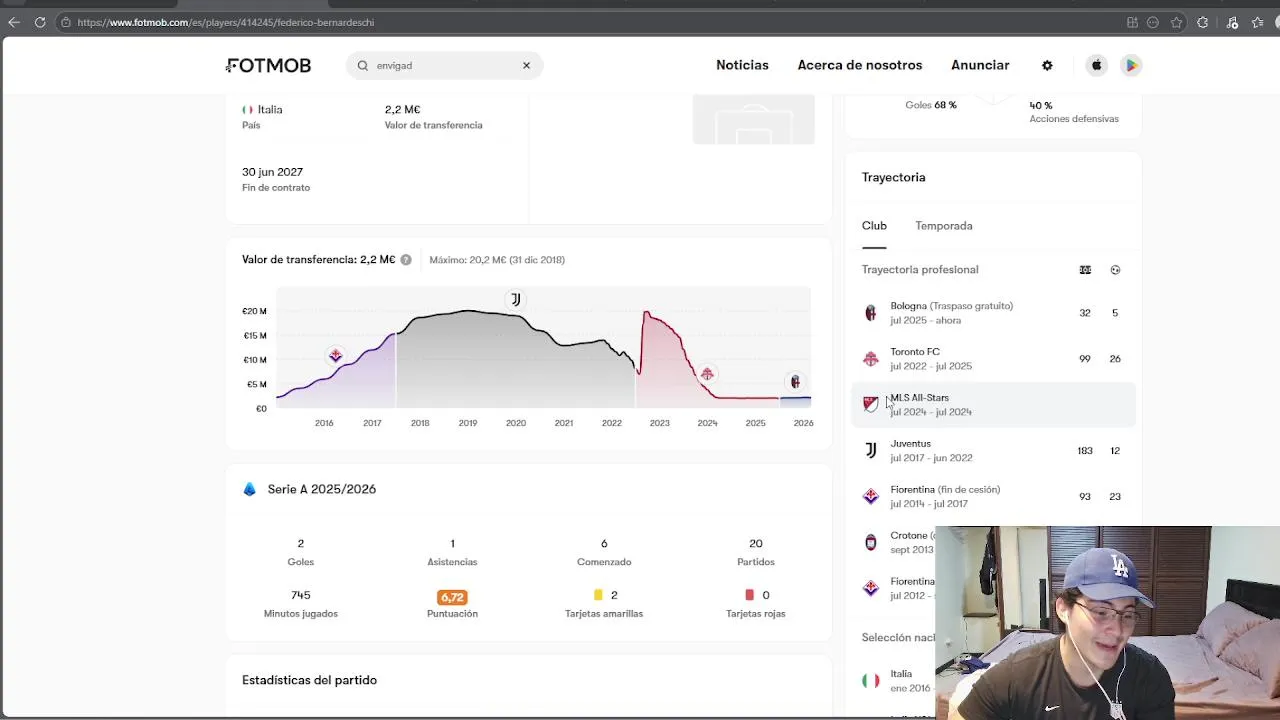Select the Club tab in Trayectoria
Image resolution: width=1280 pixels, height=720 pixels.
874,226
